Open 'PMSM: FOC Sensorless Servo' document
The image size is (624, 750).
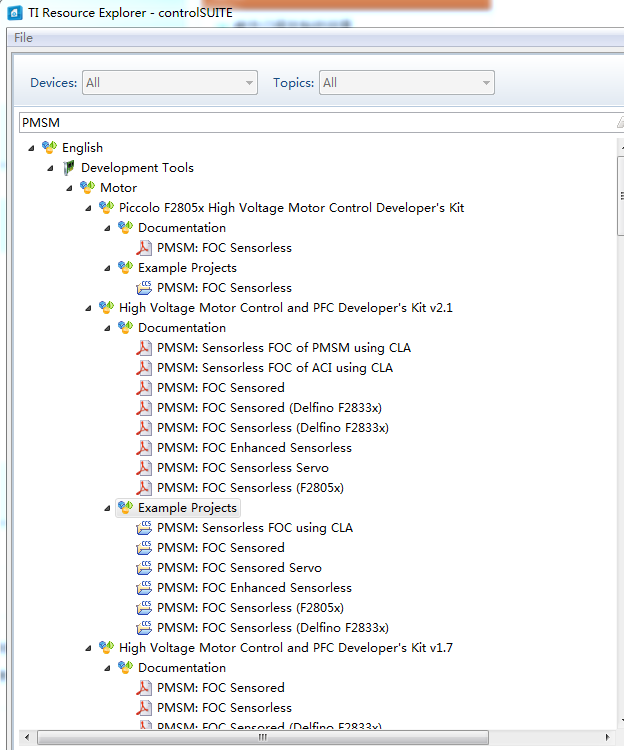pyautogui.click(x=243, y=468)
